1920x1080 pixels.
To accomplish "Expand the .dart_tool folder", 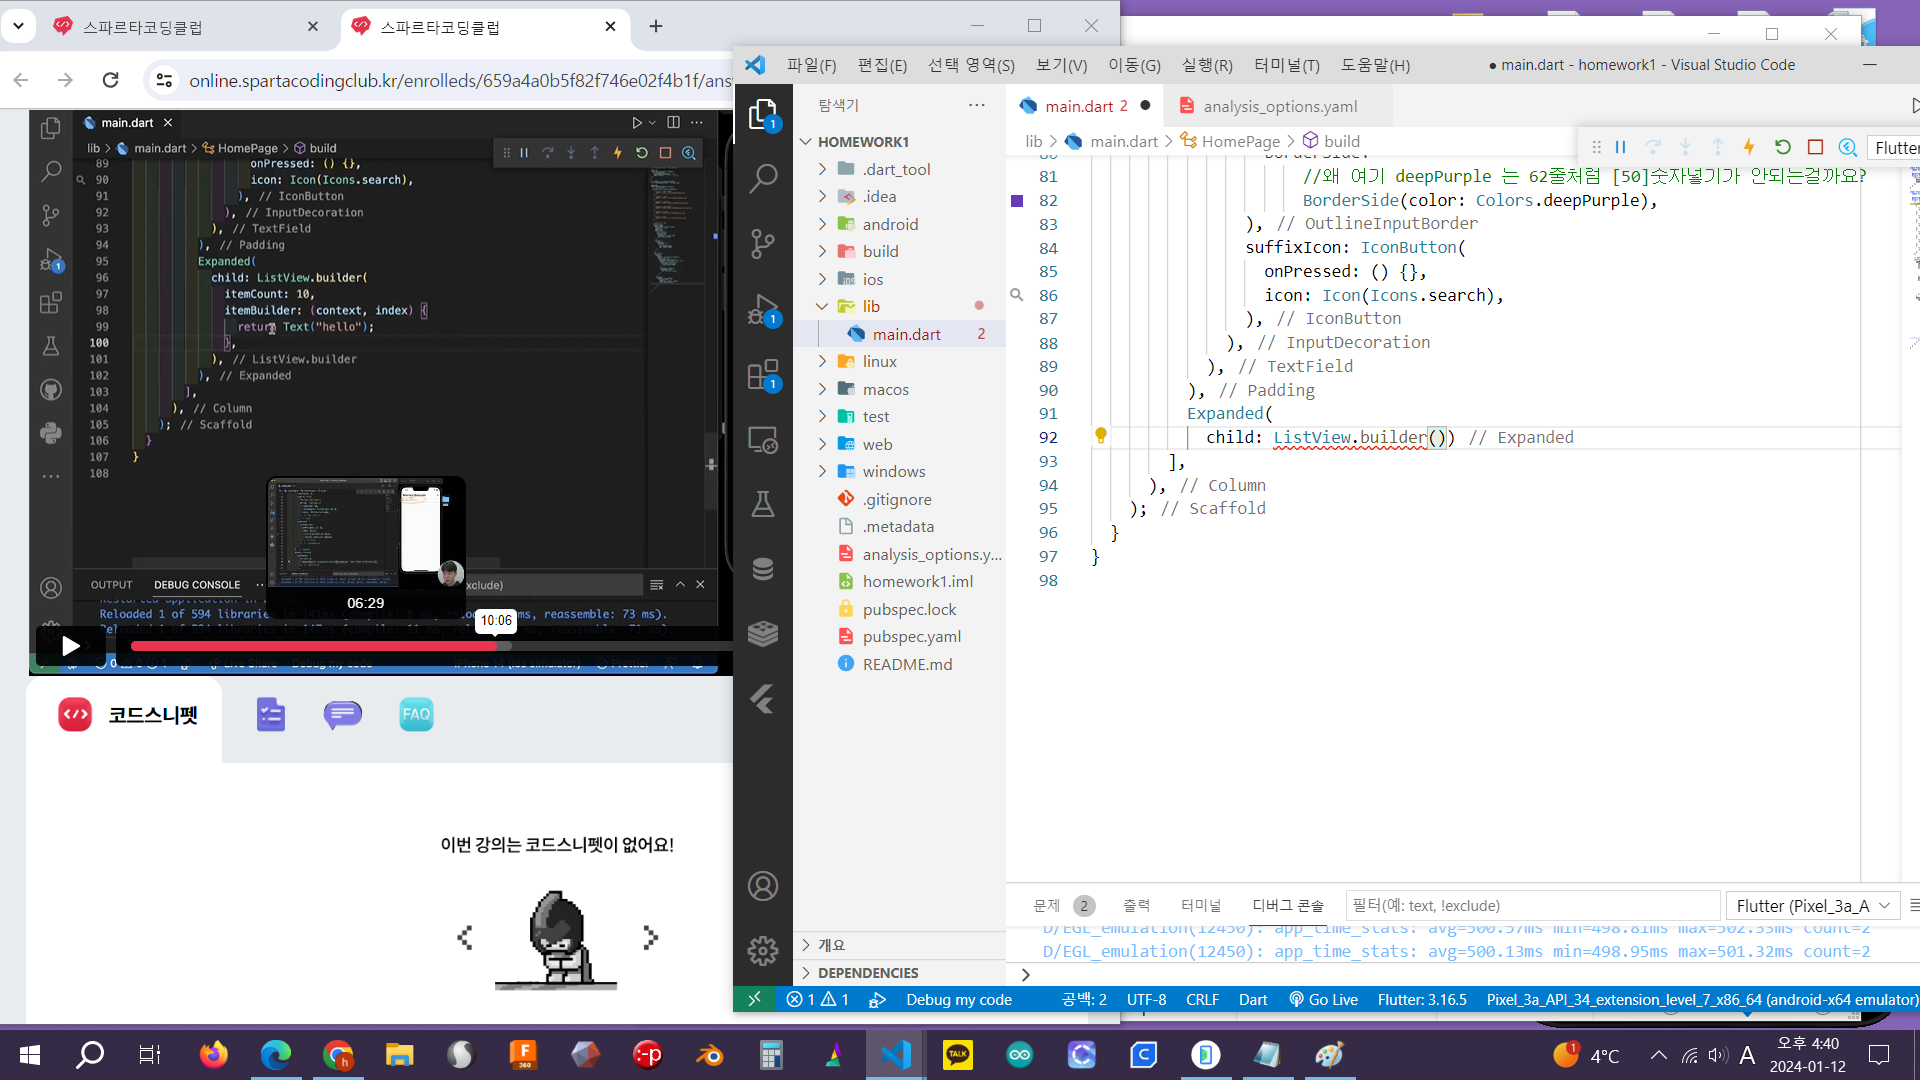I will [x=822, y=169].
